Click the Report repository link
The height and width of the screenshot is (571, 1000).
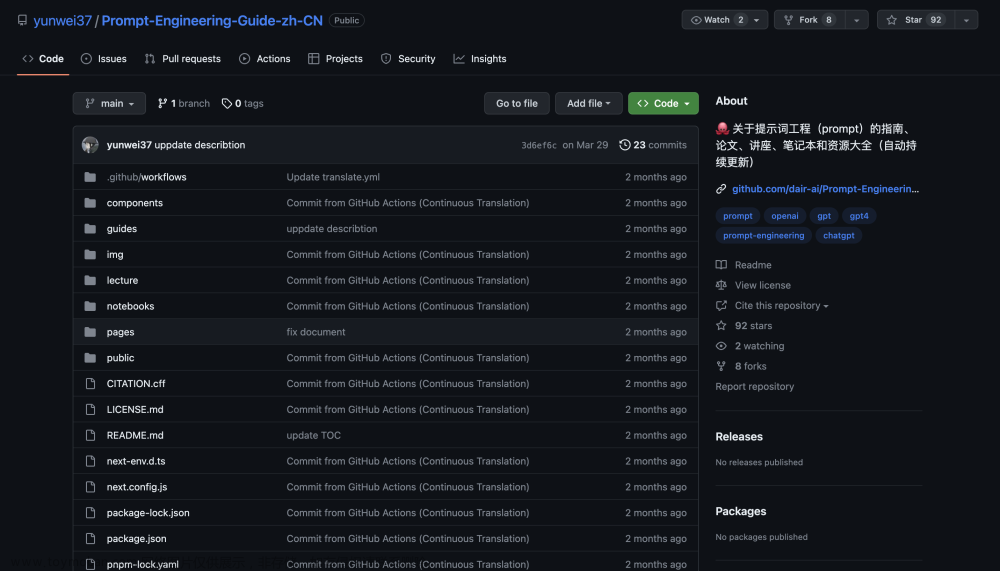(754, 387)
